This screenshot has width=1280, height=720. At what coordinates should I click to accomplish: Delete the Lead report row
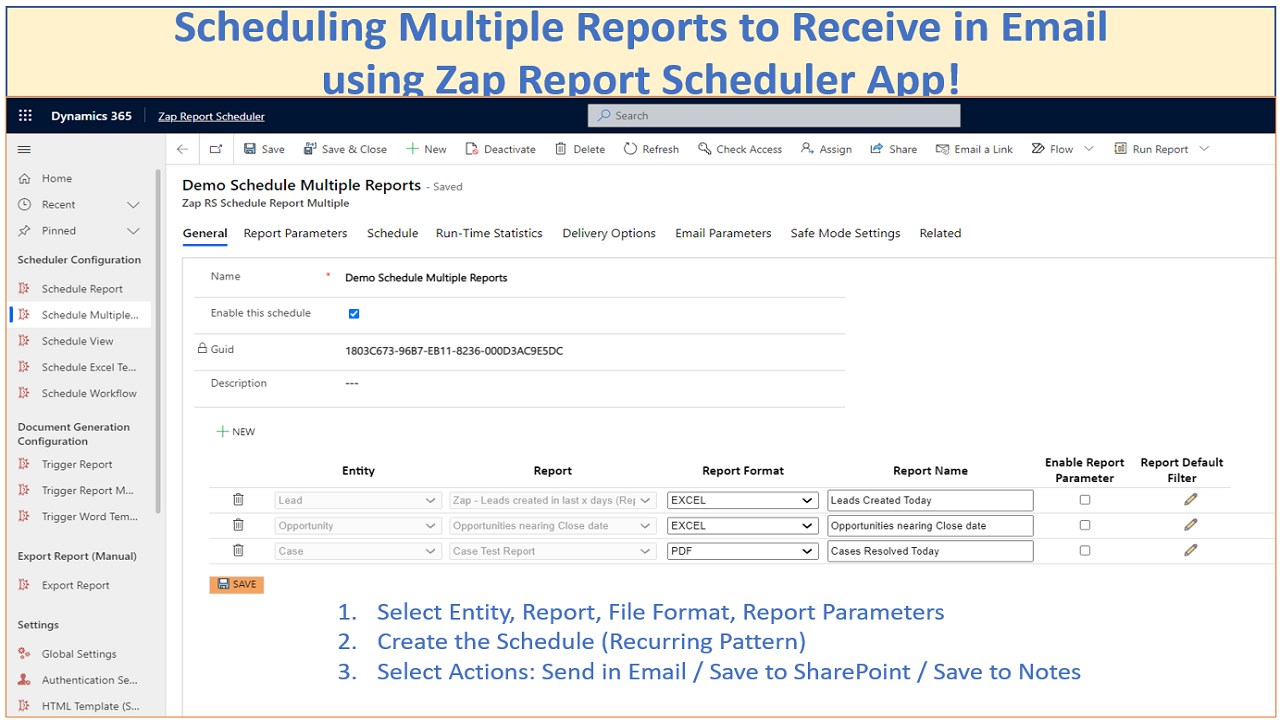point(238,499)
